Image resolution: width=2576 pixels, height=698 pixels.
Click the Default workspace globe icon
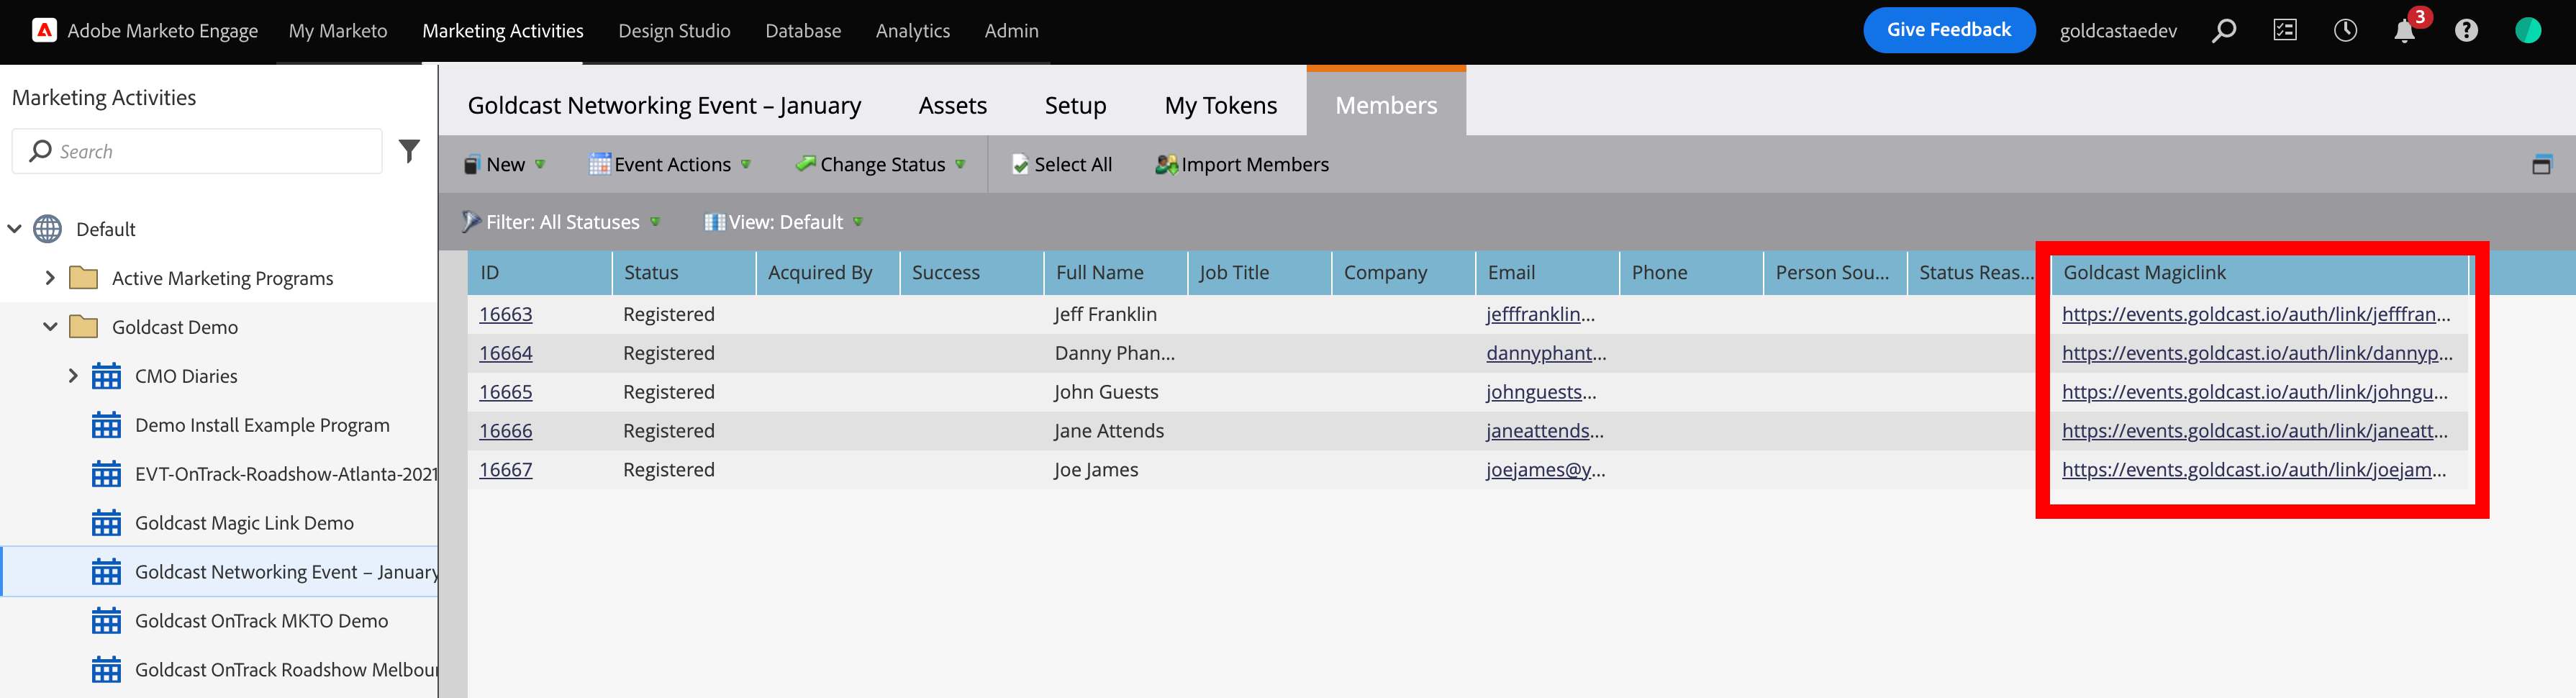(x=47, y=229)
